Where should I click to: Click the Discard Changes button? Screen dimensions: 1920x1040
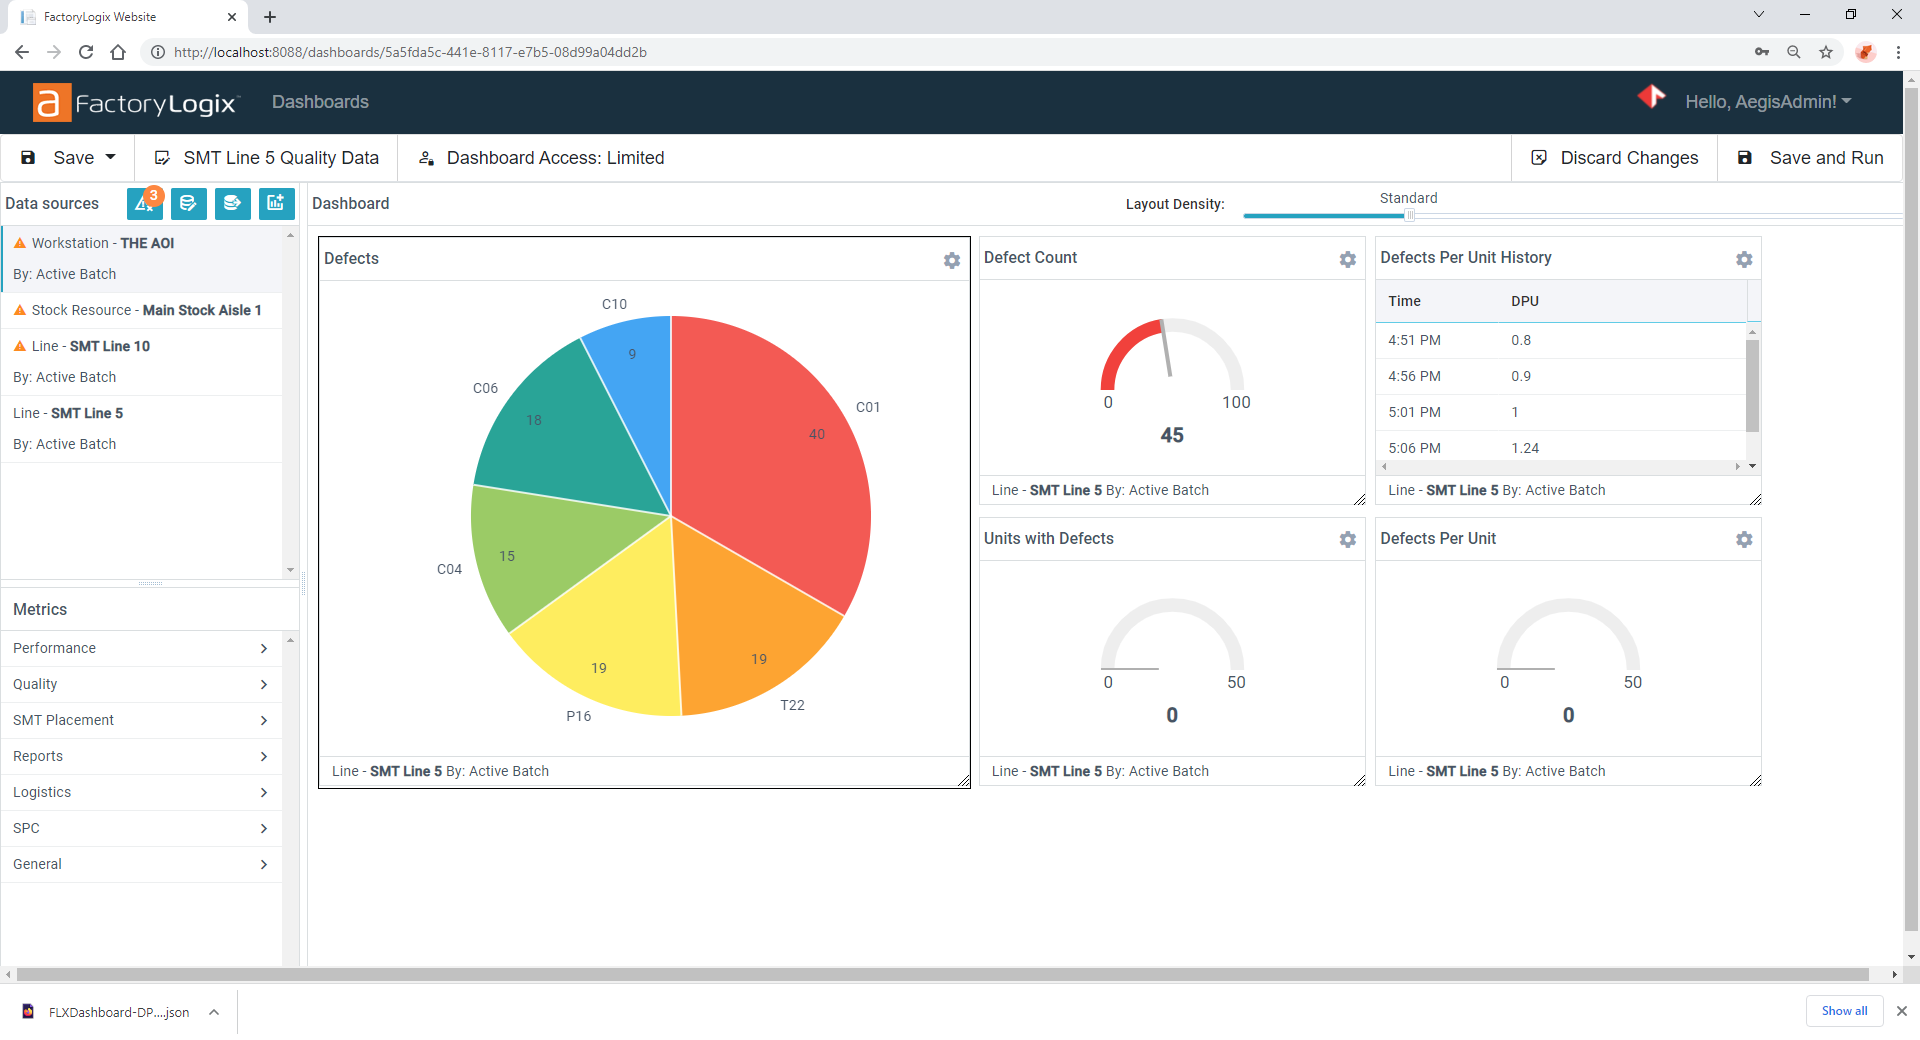point(1615,157)
